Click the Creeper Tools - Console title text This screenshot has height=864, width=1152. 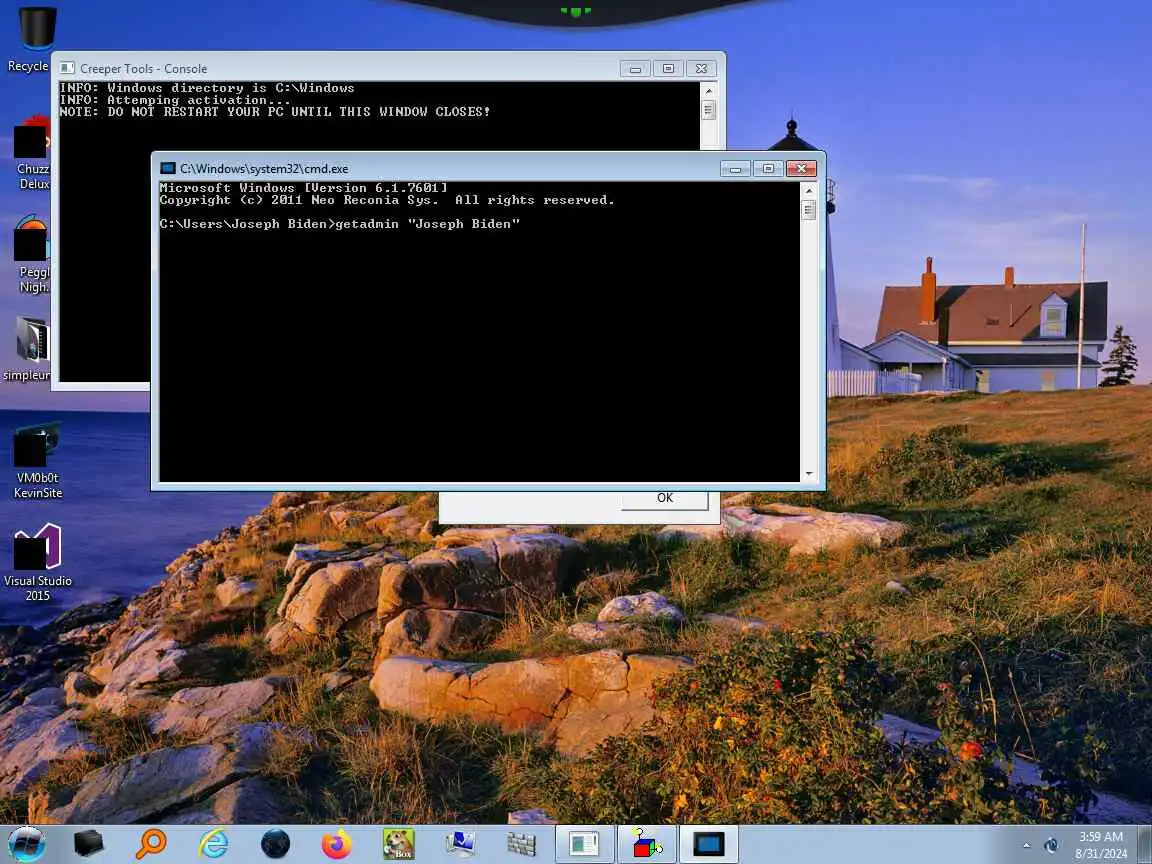[143, 68]
